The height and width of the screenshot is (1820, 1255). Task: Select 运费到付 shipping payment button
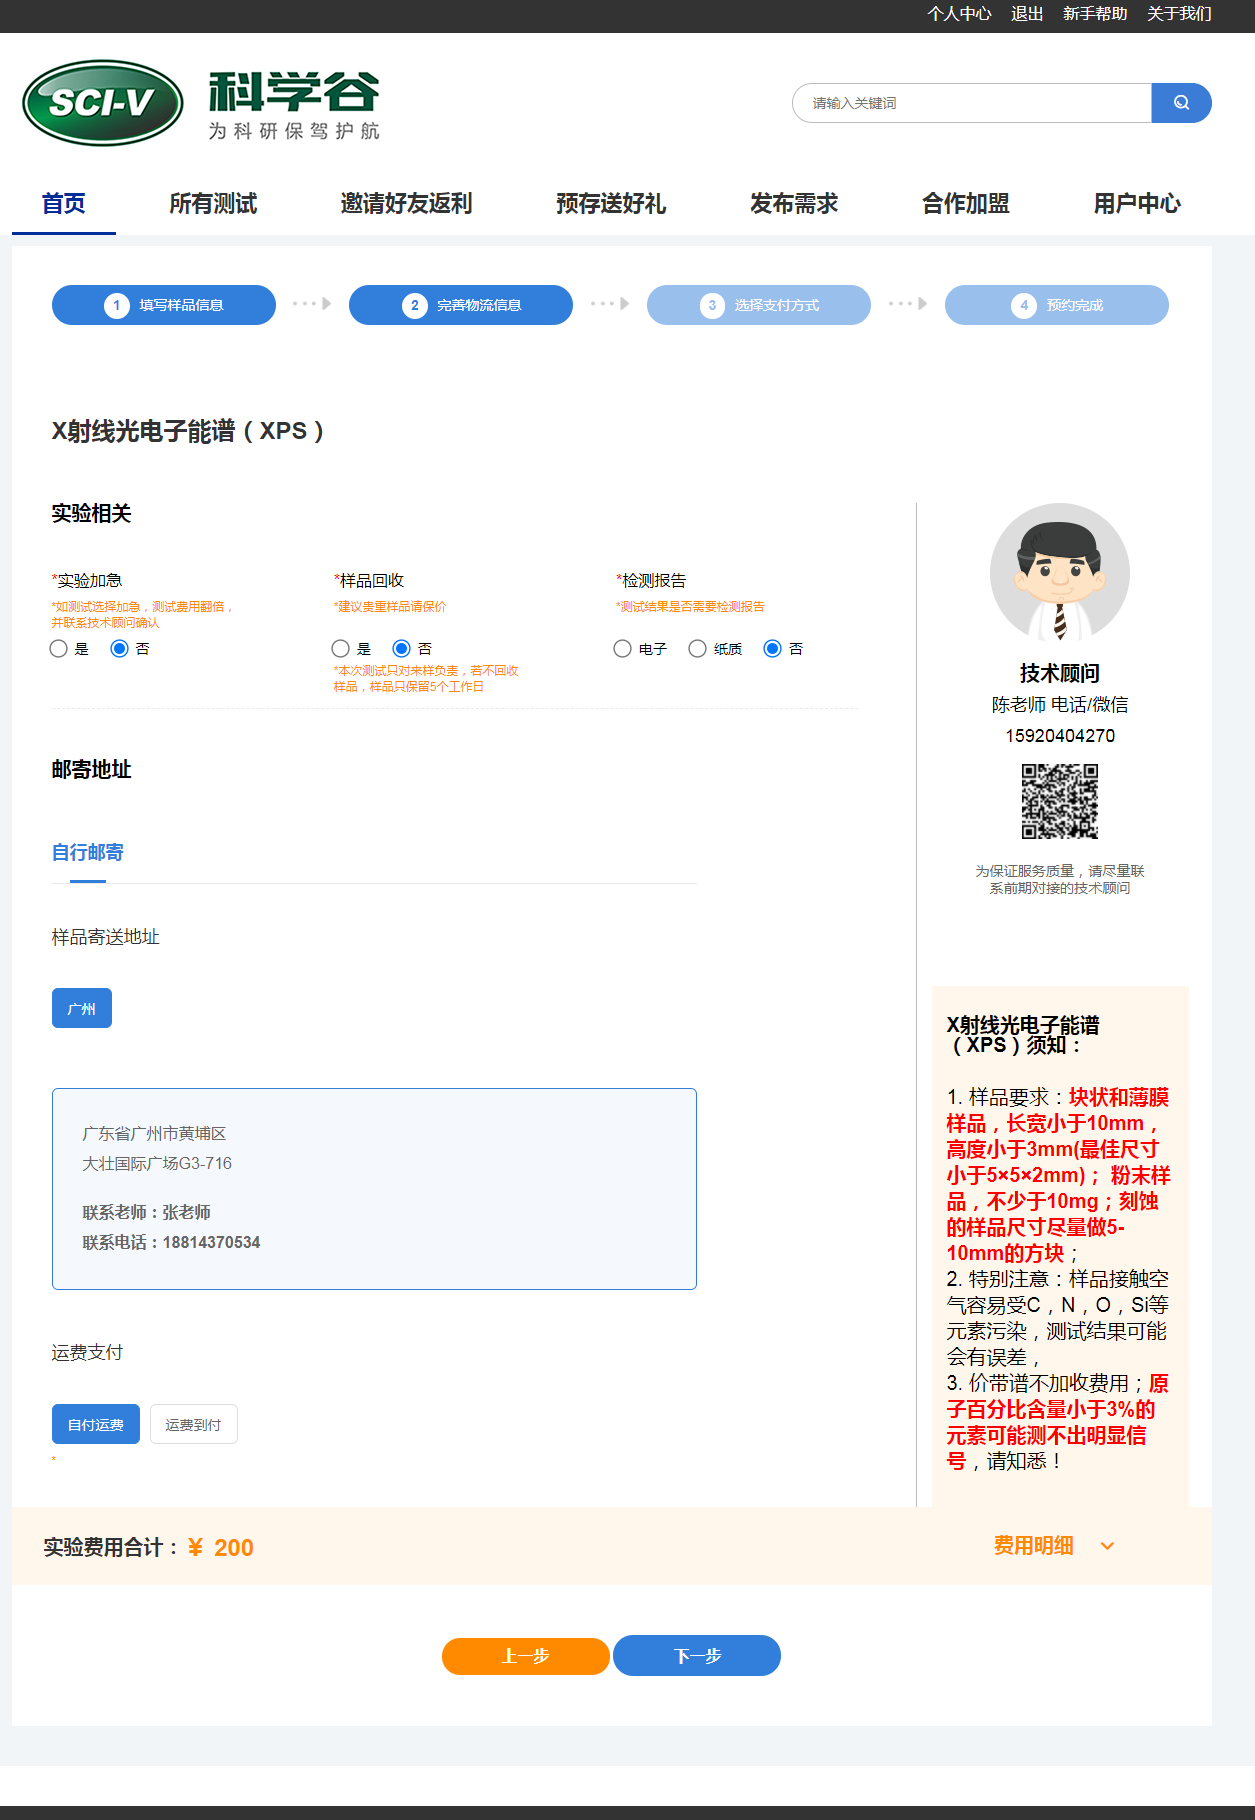tap(193, 1424)
